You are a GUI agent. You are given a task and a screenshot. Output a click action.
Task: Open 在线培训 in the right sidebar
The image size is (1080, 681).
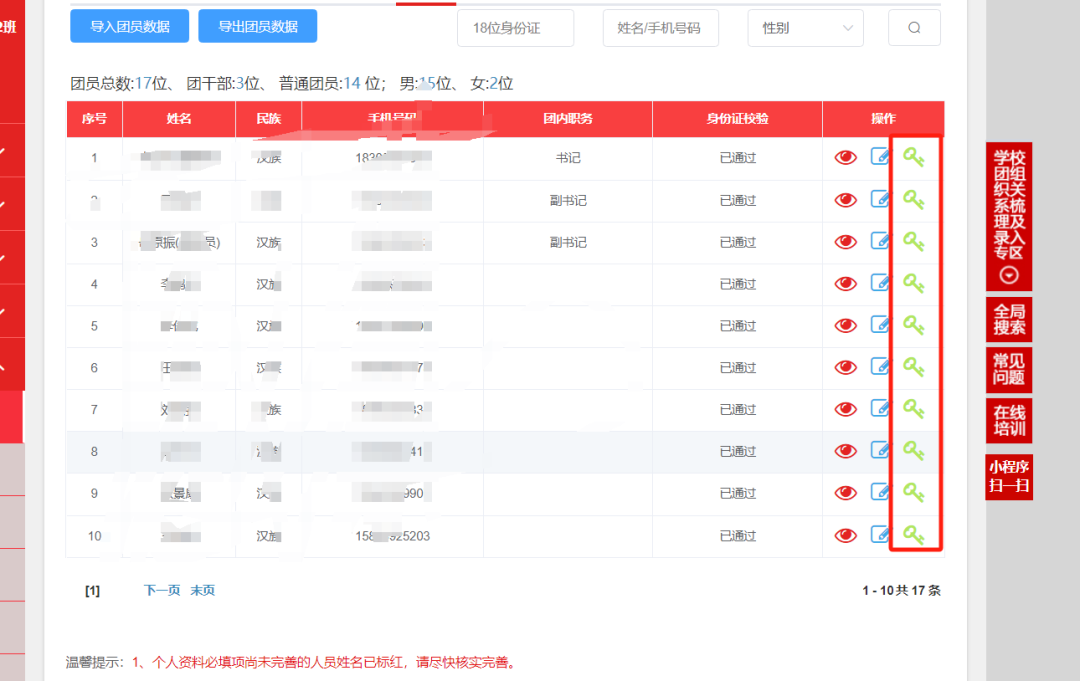click(x=1008, y=421)
